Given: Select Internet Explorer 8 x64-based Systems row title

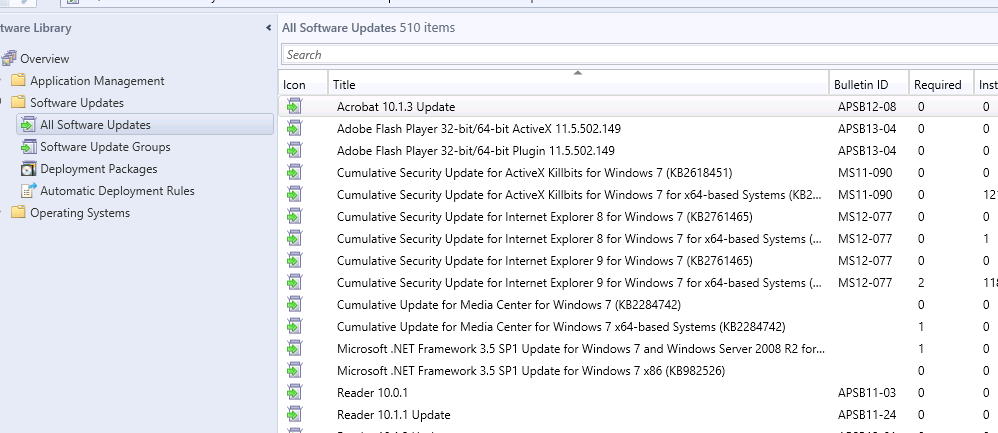Looking at the screenshot, I should point(579,239).
